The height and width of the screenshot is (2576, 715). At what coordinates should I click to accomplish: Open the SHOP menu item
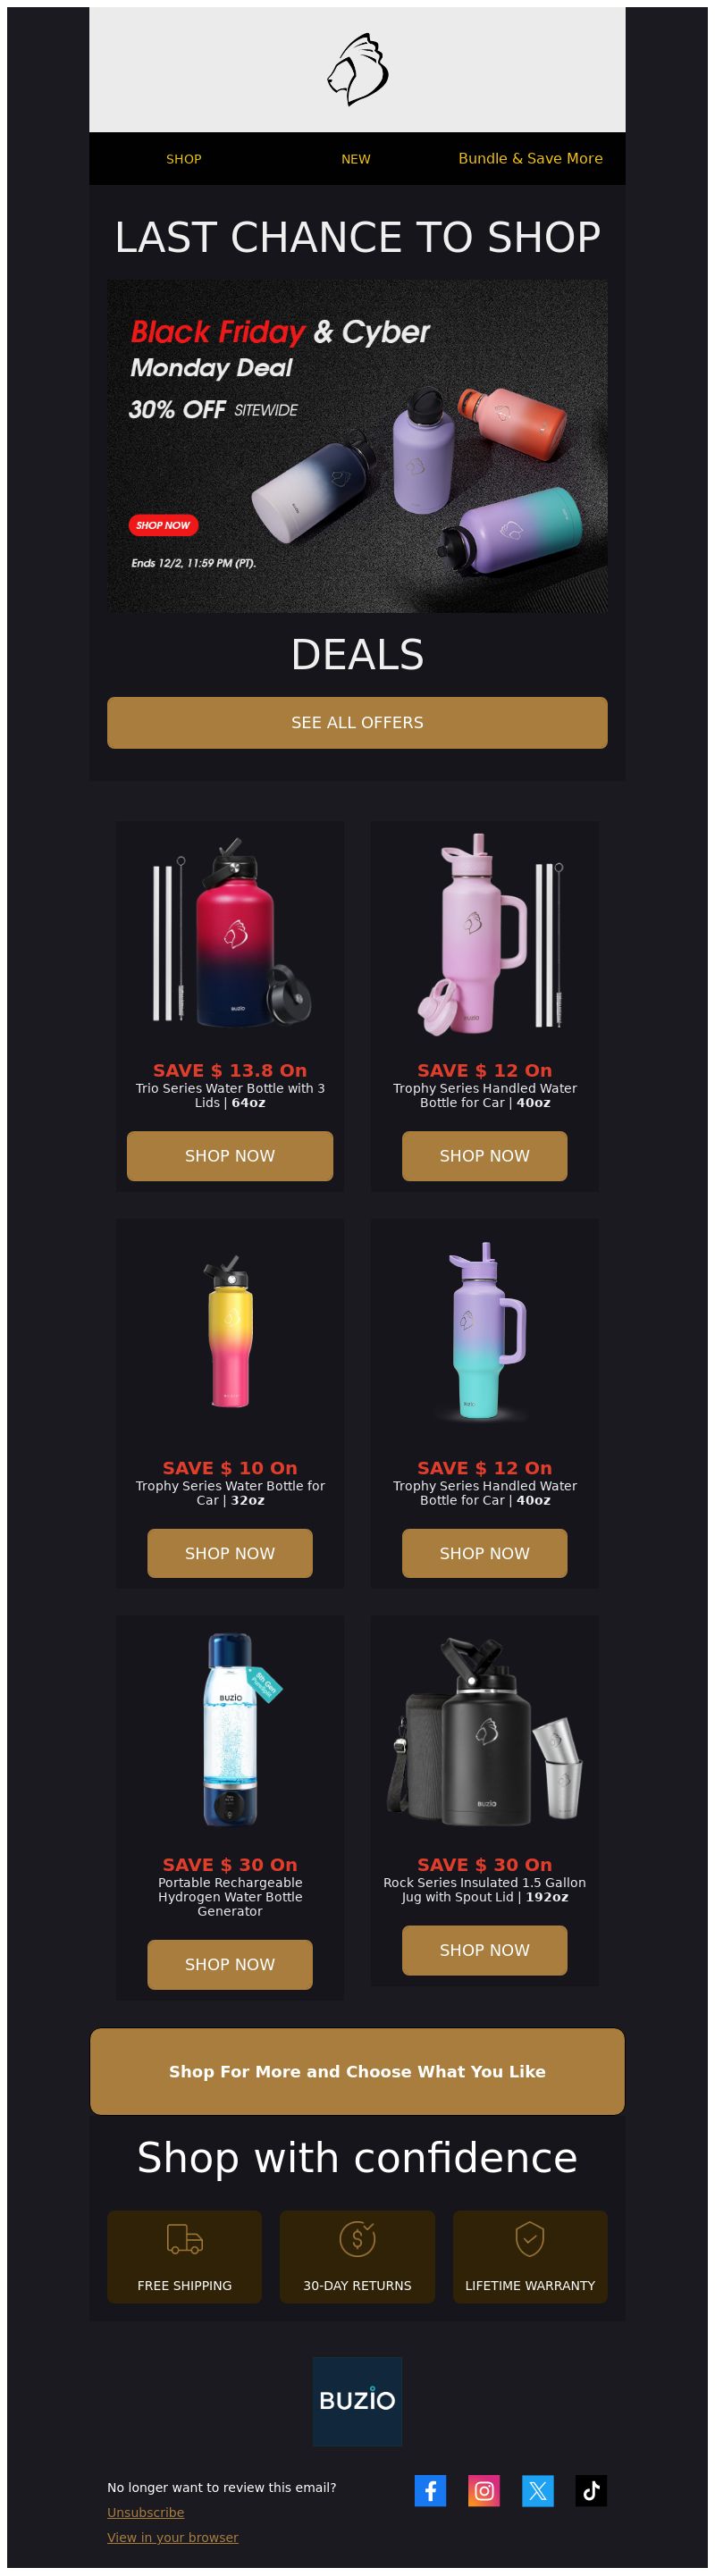[x=184, y=159]
